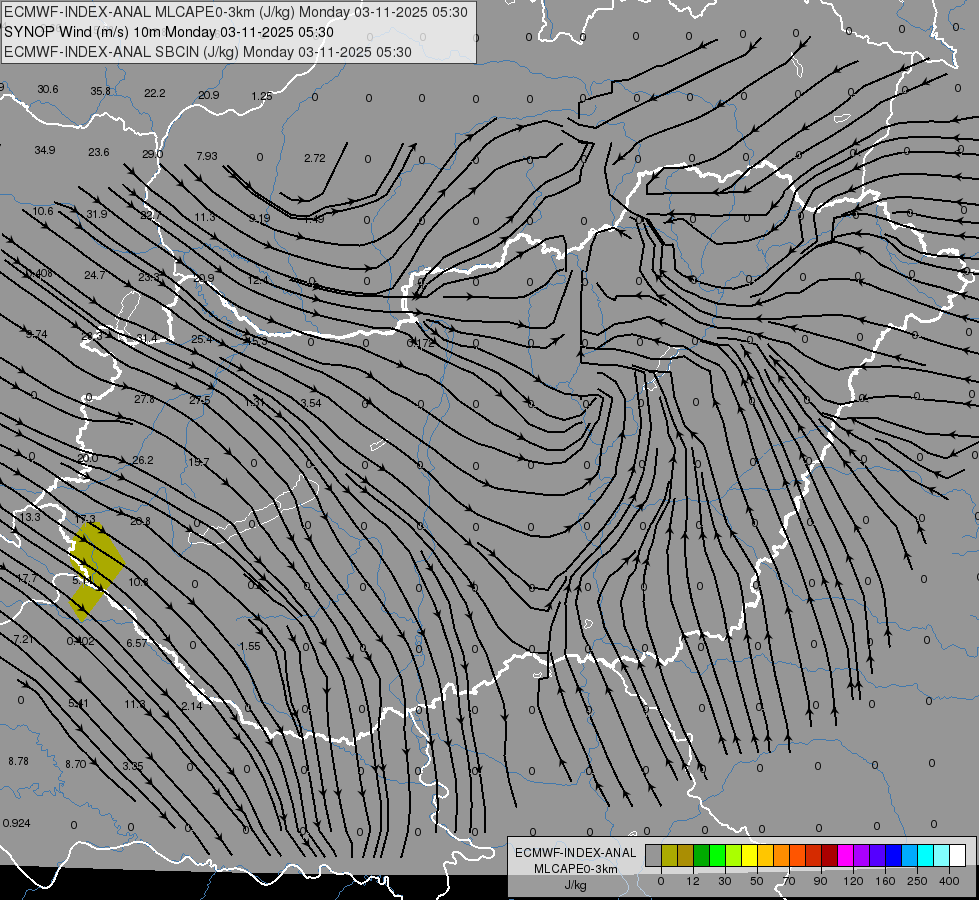979x900 pixels.
Task: Pick the yellow color in the MLCAPE legend
Action: pos(749,855)
